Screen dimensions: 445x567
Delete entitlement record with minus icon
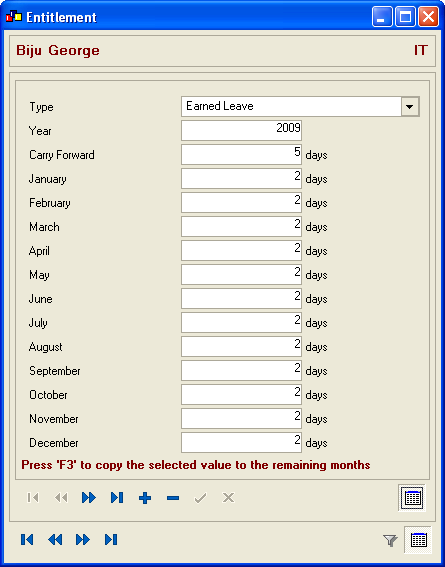173,498
